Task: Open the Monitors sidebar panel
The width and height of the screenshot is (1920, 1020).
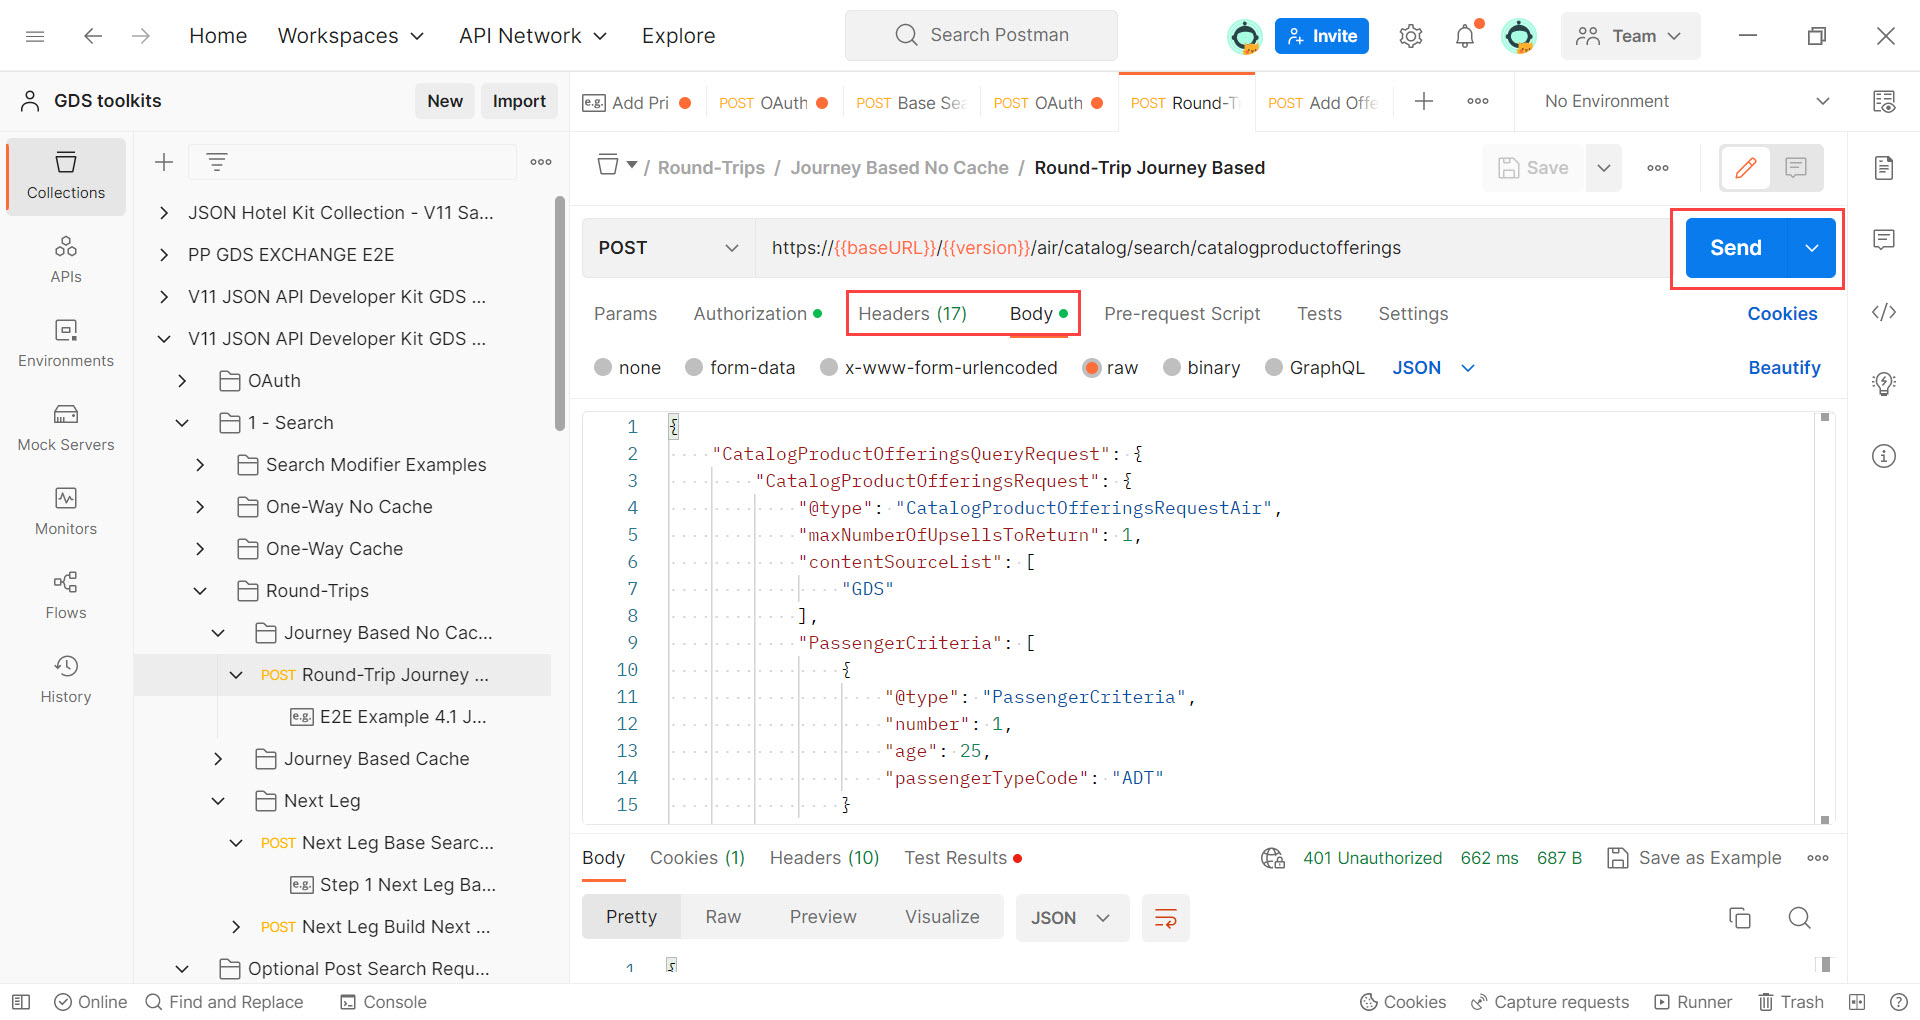Action: [66, 511]
